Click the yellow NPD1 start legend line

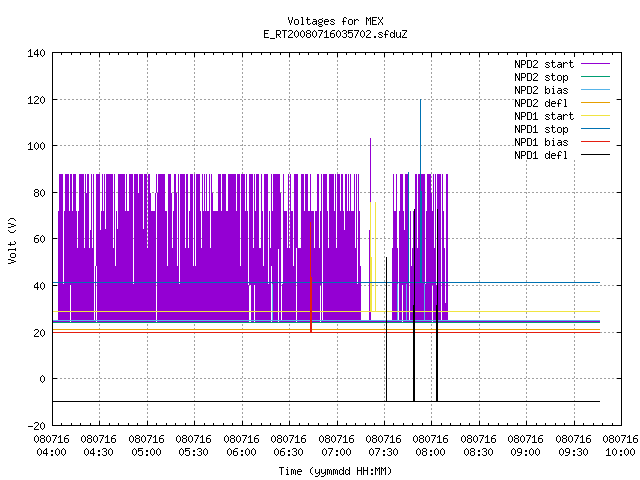596,116
